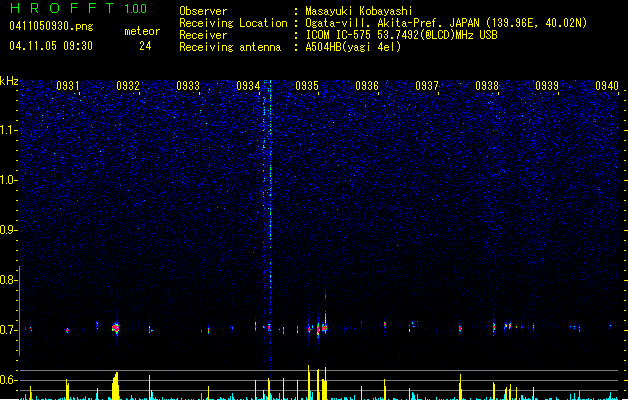Image resolution: width=629 pixels, height=400 pixels.
Task: Click the large red meteor echo near 0932
Action: point(116,328)
